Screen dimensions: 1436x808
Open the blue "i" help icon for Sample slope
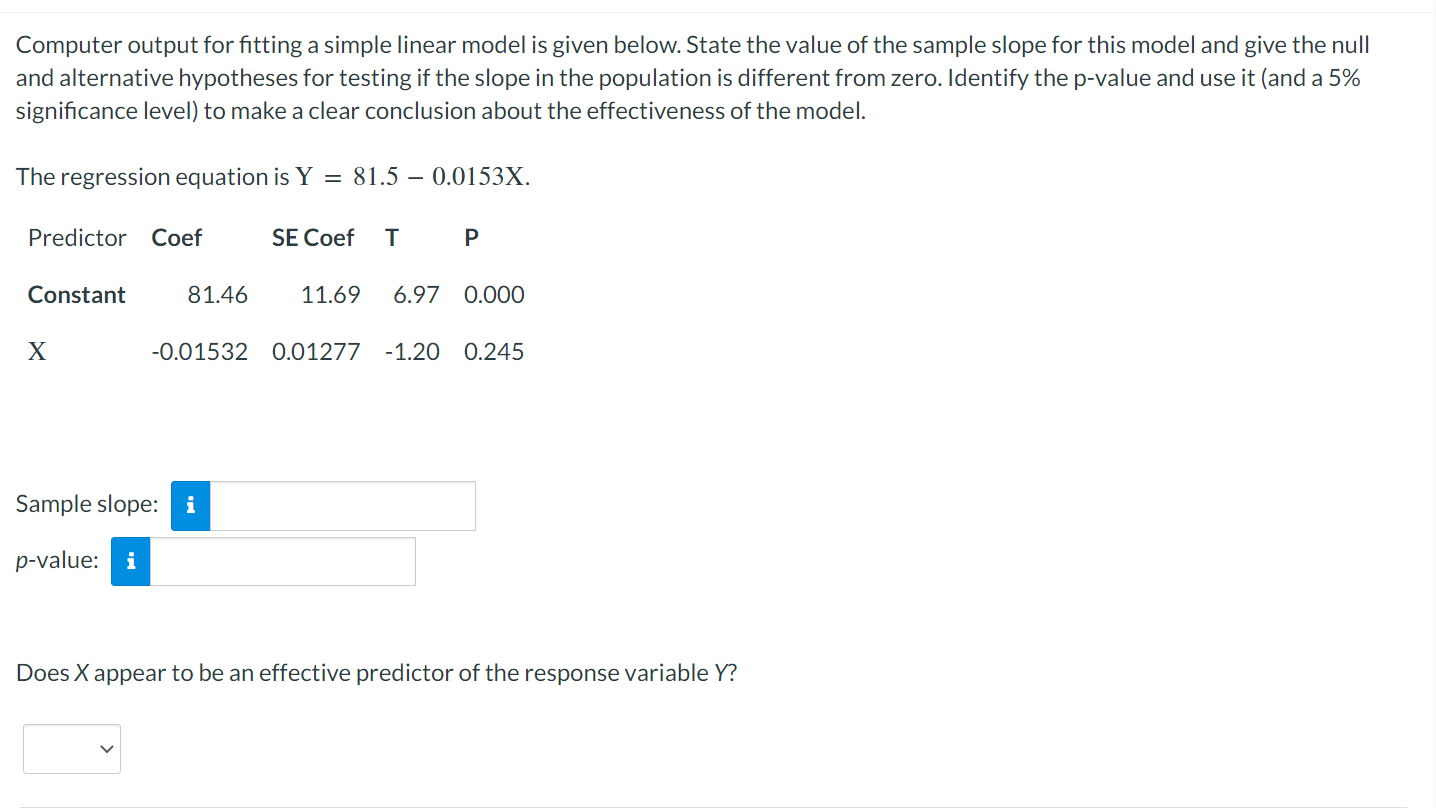pos(189,506)
